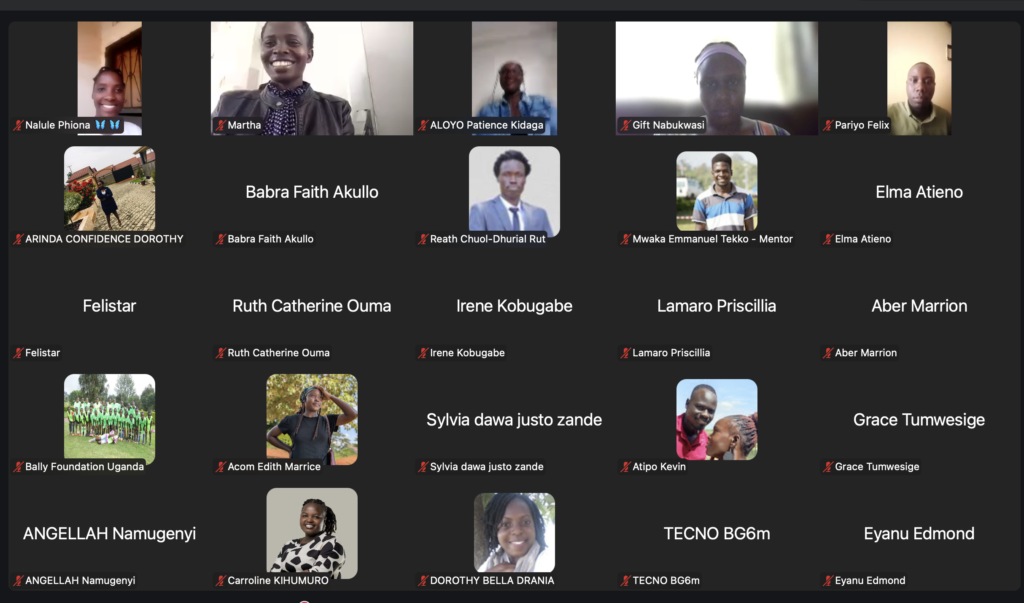This screenshot has height=603, width=1024.
Task: Click muted mic icon beside TECNO BG6m
Action: (626, 580)
